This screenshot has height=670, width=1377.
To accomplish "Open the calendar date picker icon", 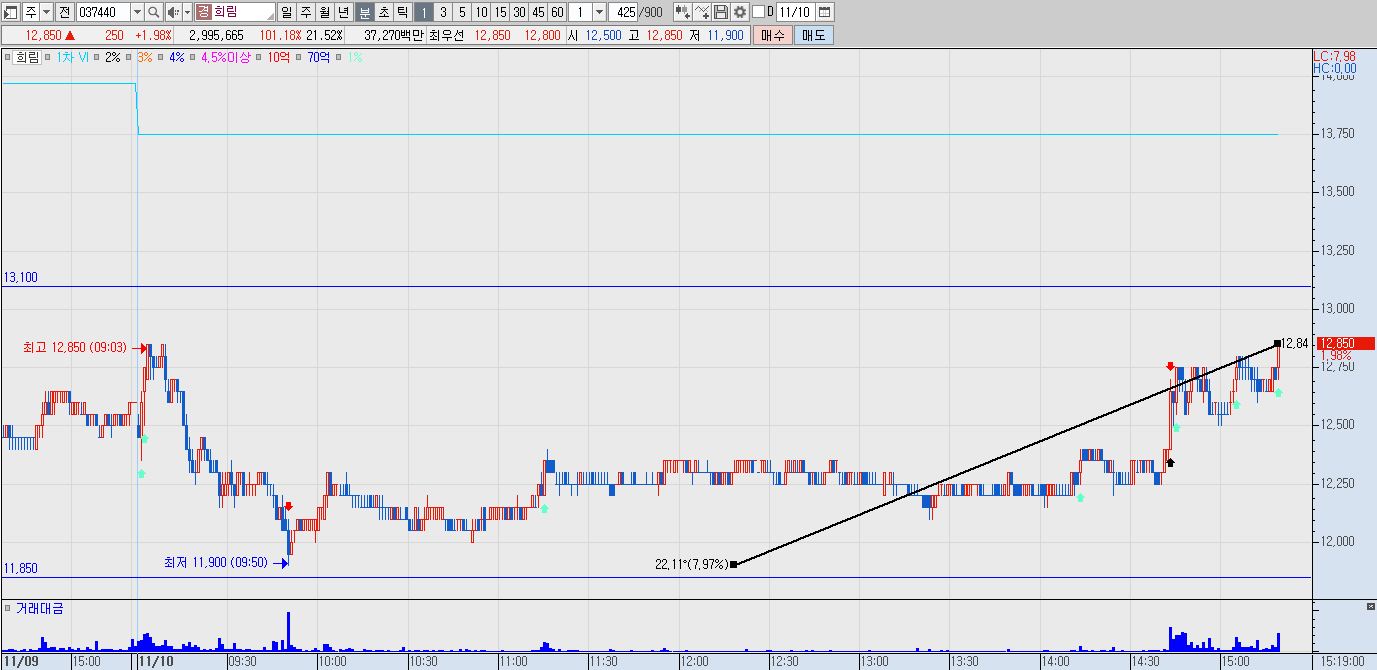I will coord(825,12).
